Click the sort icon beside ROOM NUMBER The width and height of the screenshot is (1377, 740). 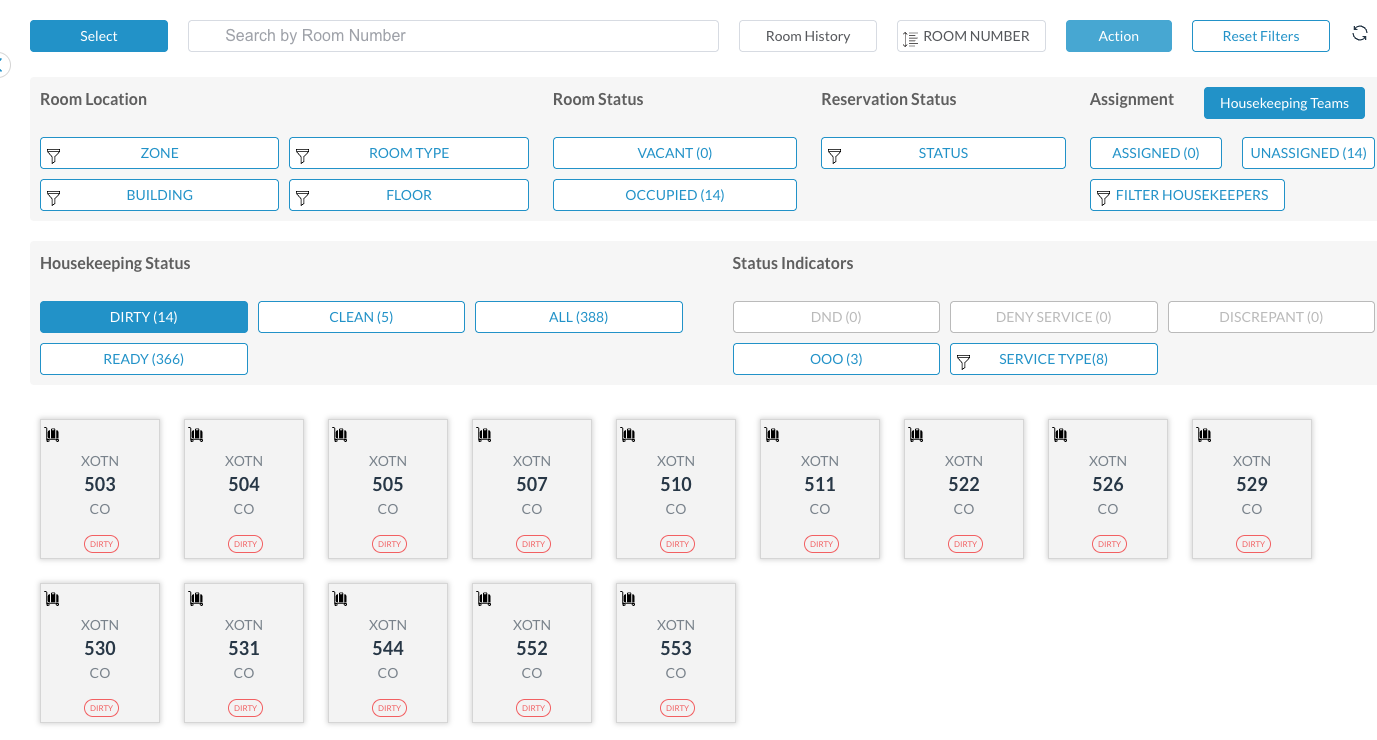pos(910,38)
